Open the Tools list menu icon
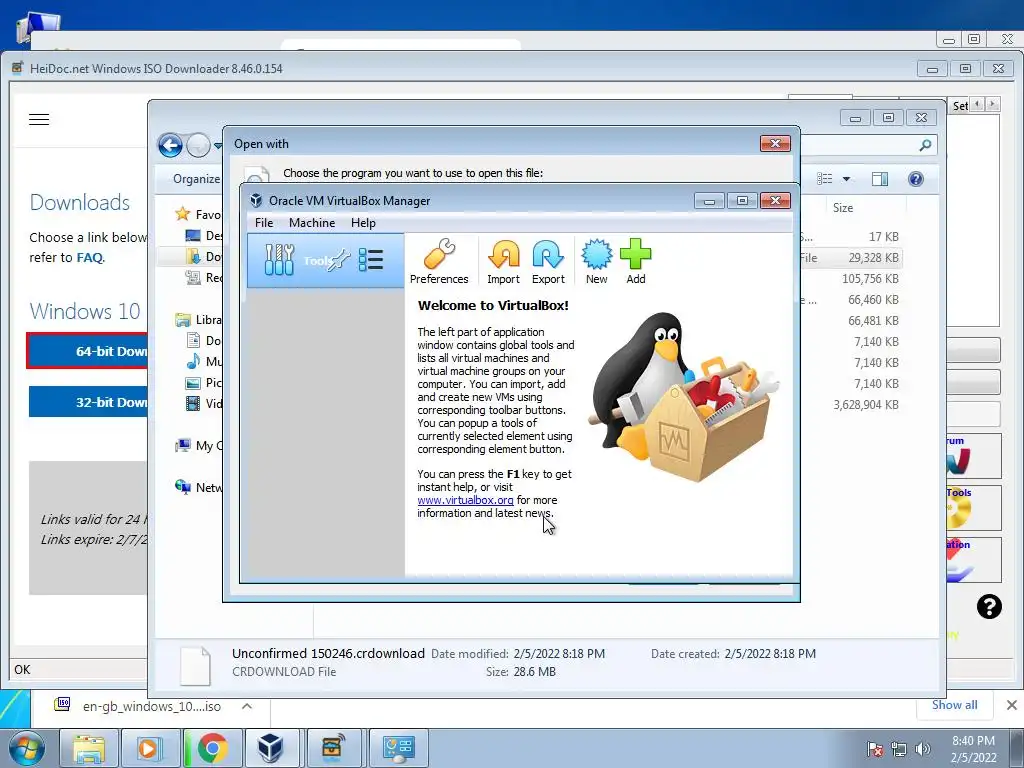The image size is (1024, 768). point(370,260)
